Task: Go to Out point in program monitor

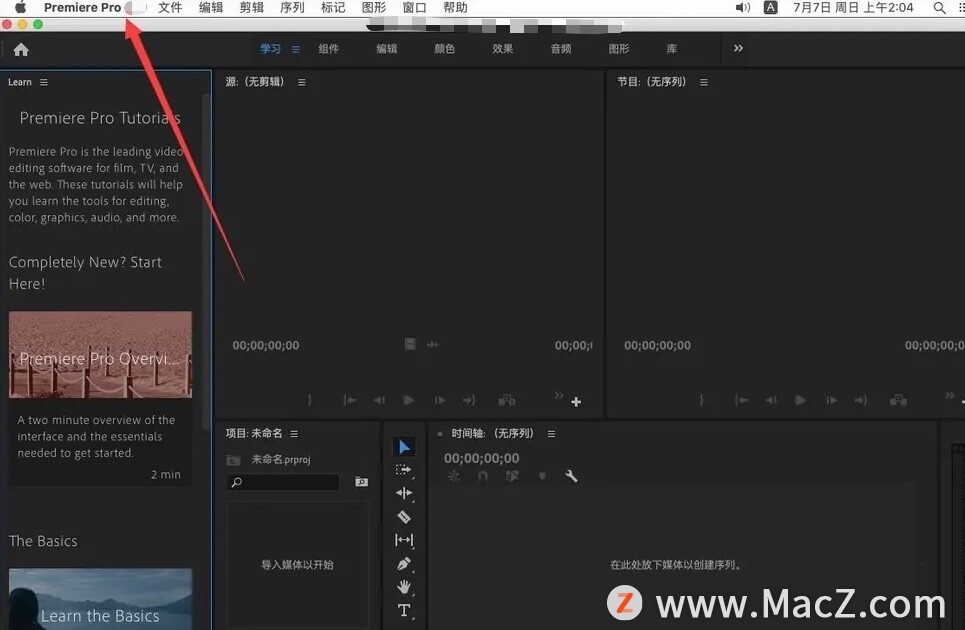Action: [860, 401]
